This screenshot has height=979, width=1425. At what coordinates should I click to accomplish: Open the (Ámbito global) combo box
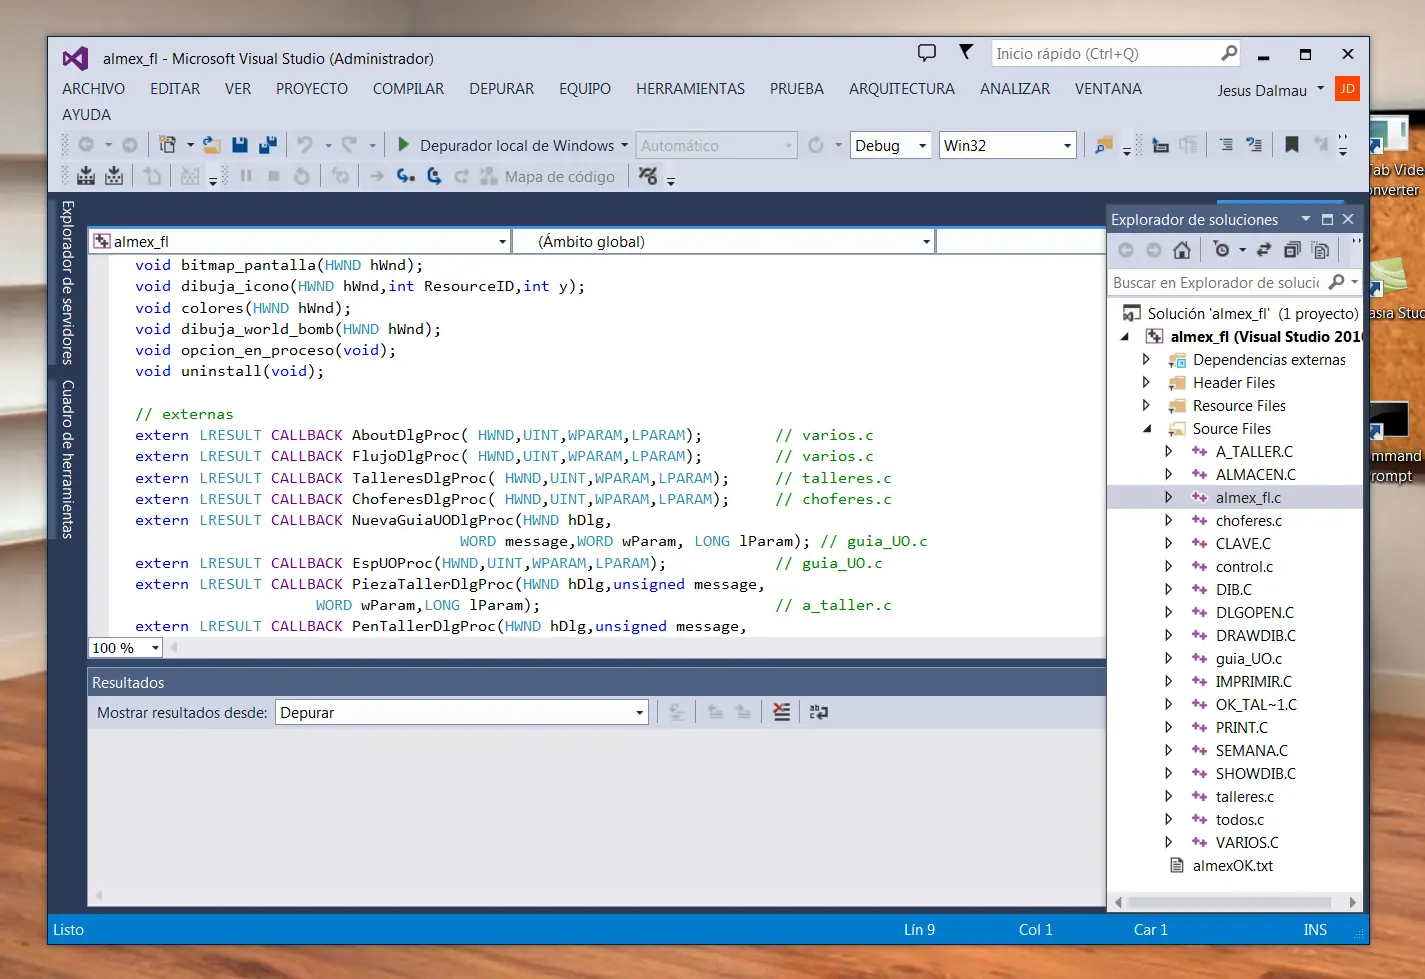[x=724, y=241]
